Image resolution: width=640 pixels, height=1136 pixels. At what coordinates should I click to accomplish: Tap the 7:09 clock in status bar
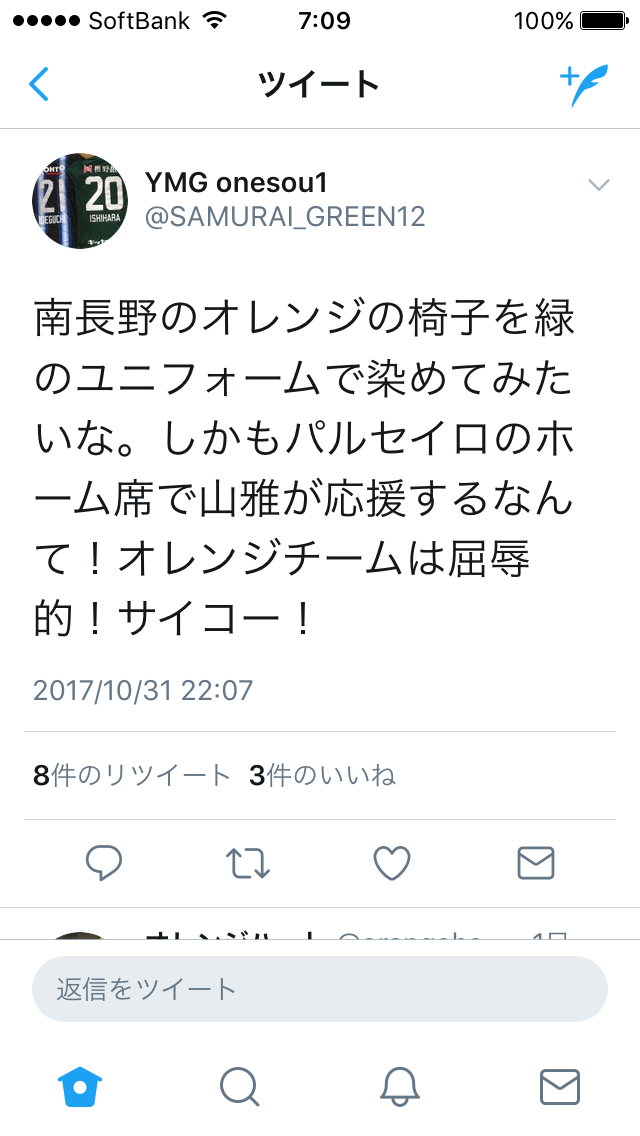(x=324, y=20)
